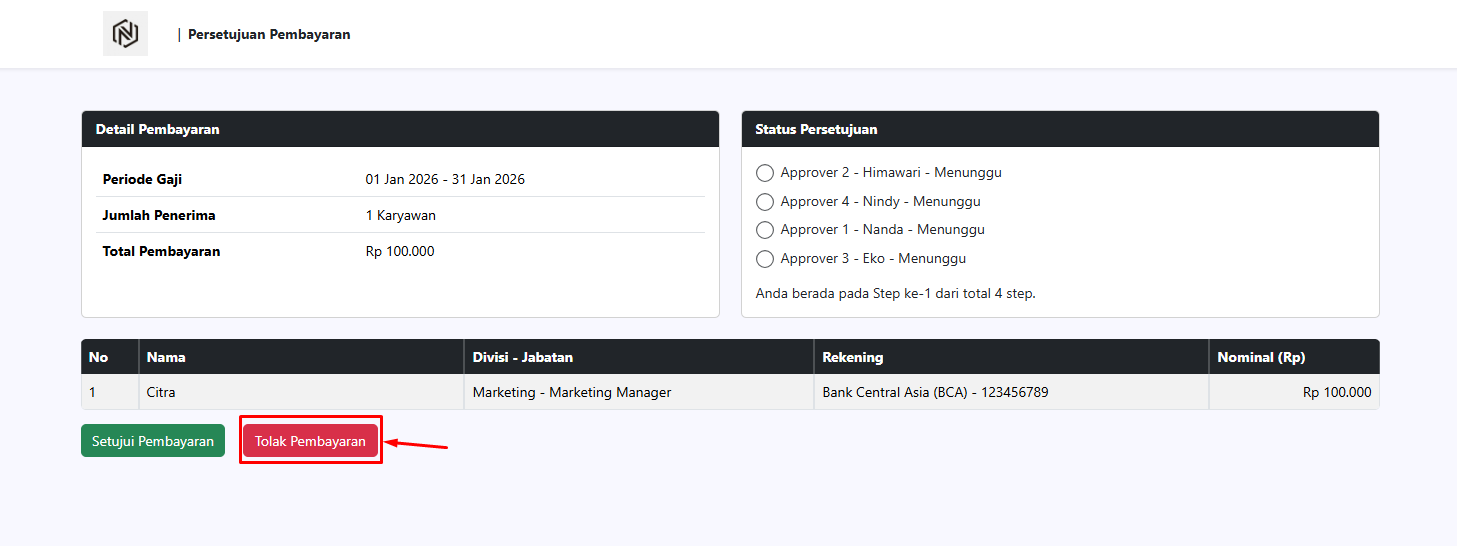The height and width of the screenshot is (546, 1457).
Task: Click the Total Pembayaran Rp 100.000 value
Action: click(x=400, y=251)
